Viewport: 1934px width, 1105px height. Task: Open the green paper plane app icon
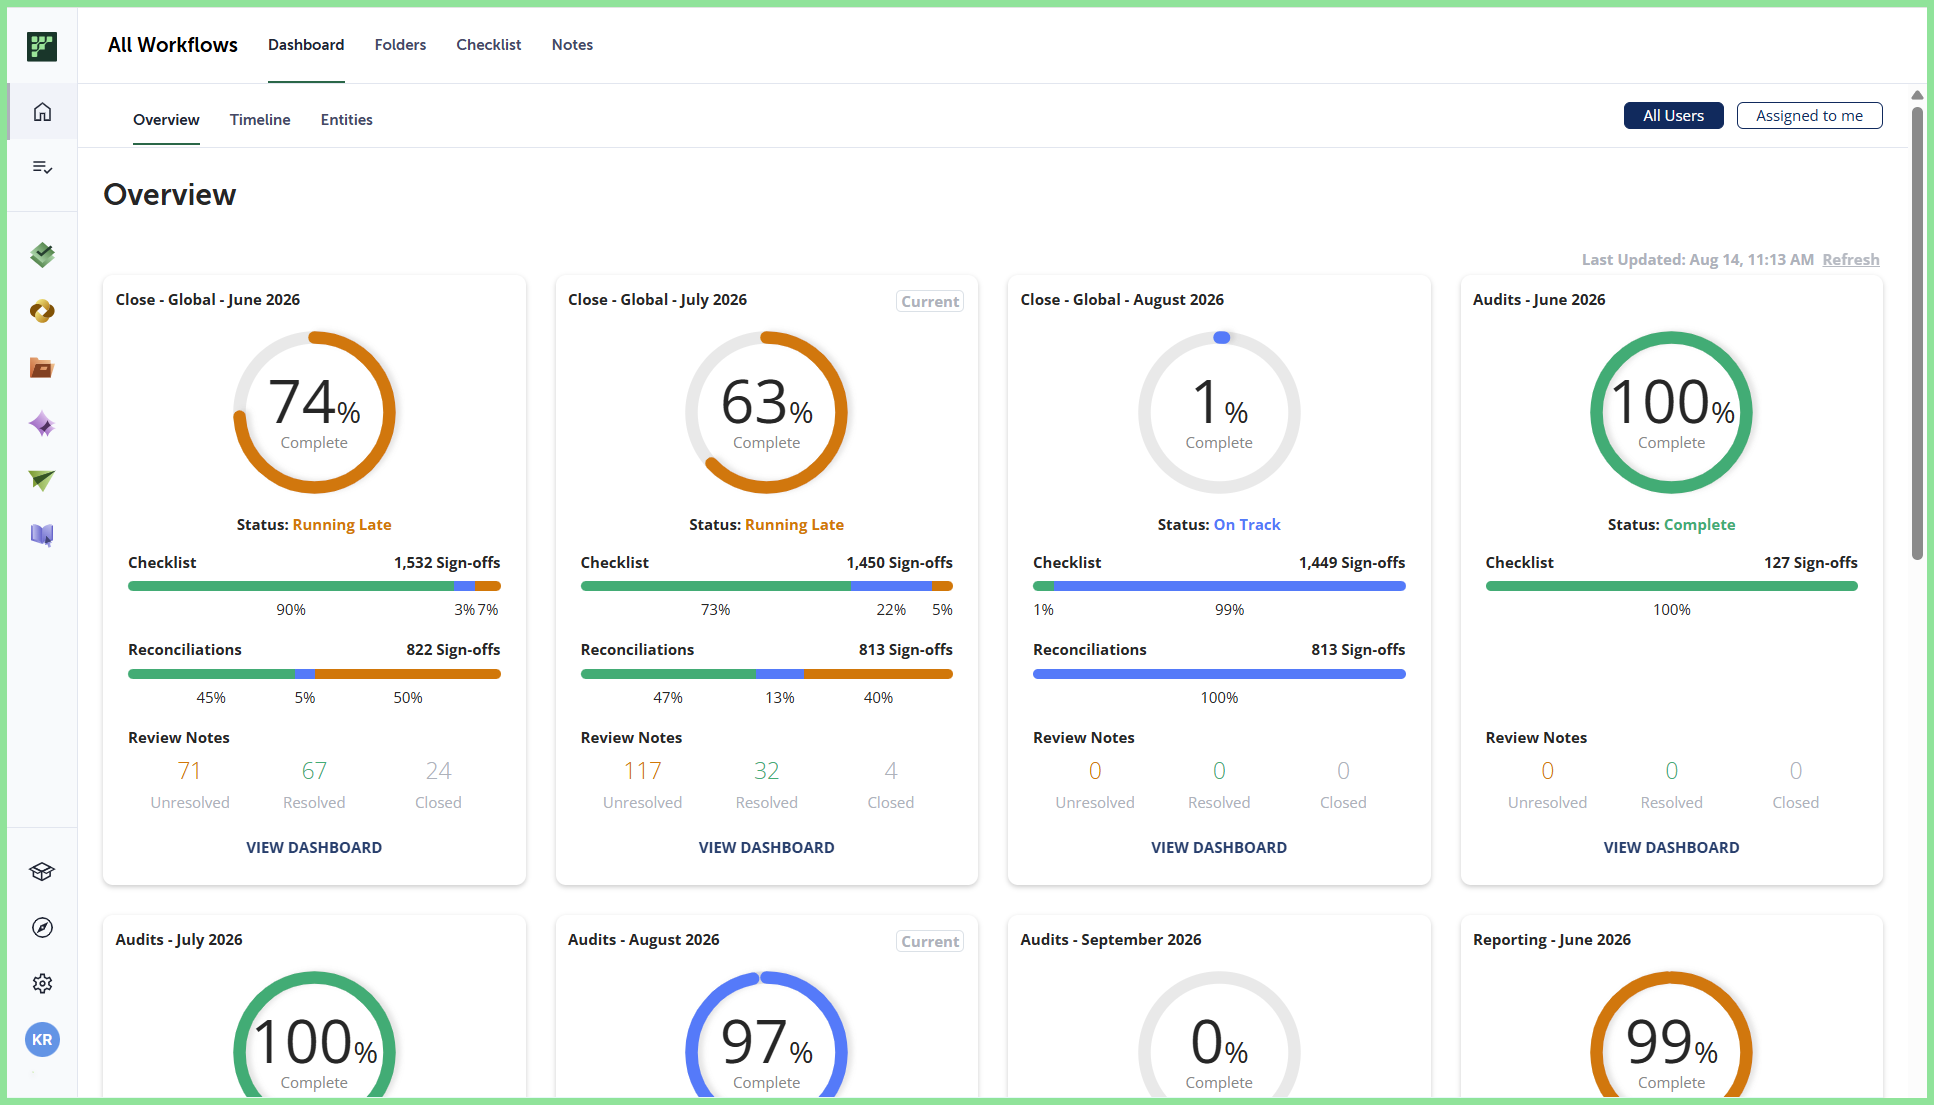click(x=42, y=480)
